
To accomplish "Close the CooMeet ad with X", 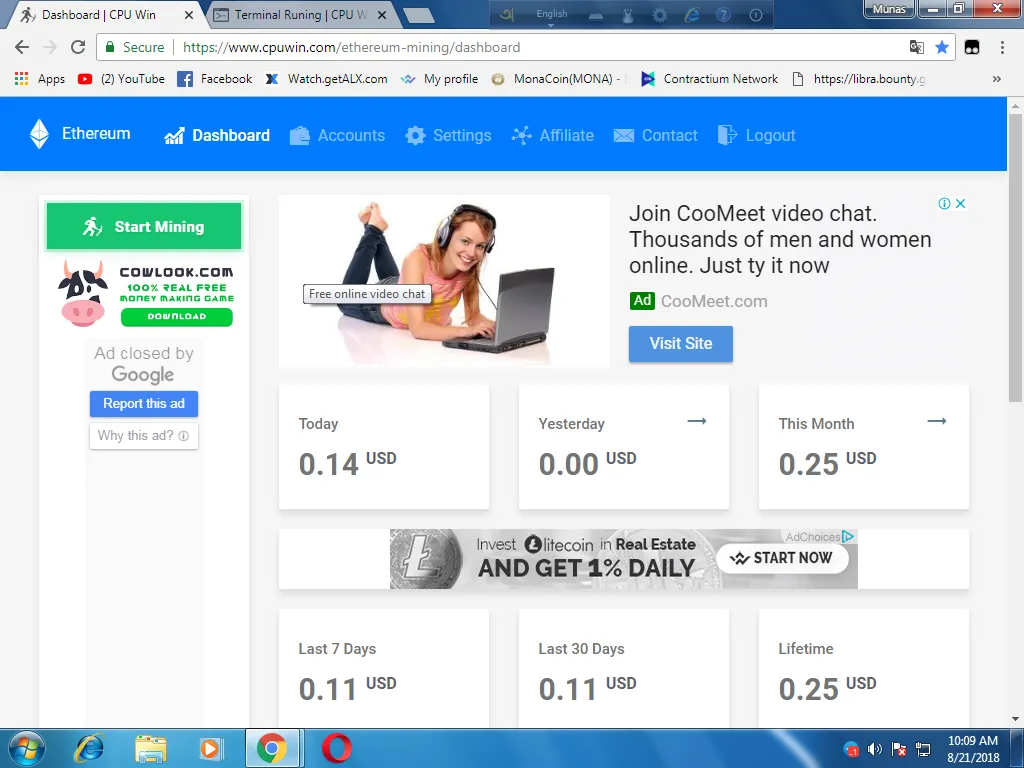I will click(x=960, y=203).
